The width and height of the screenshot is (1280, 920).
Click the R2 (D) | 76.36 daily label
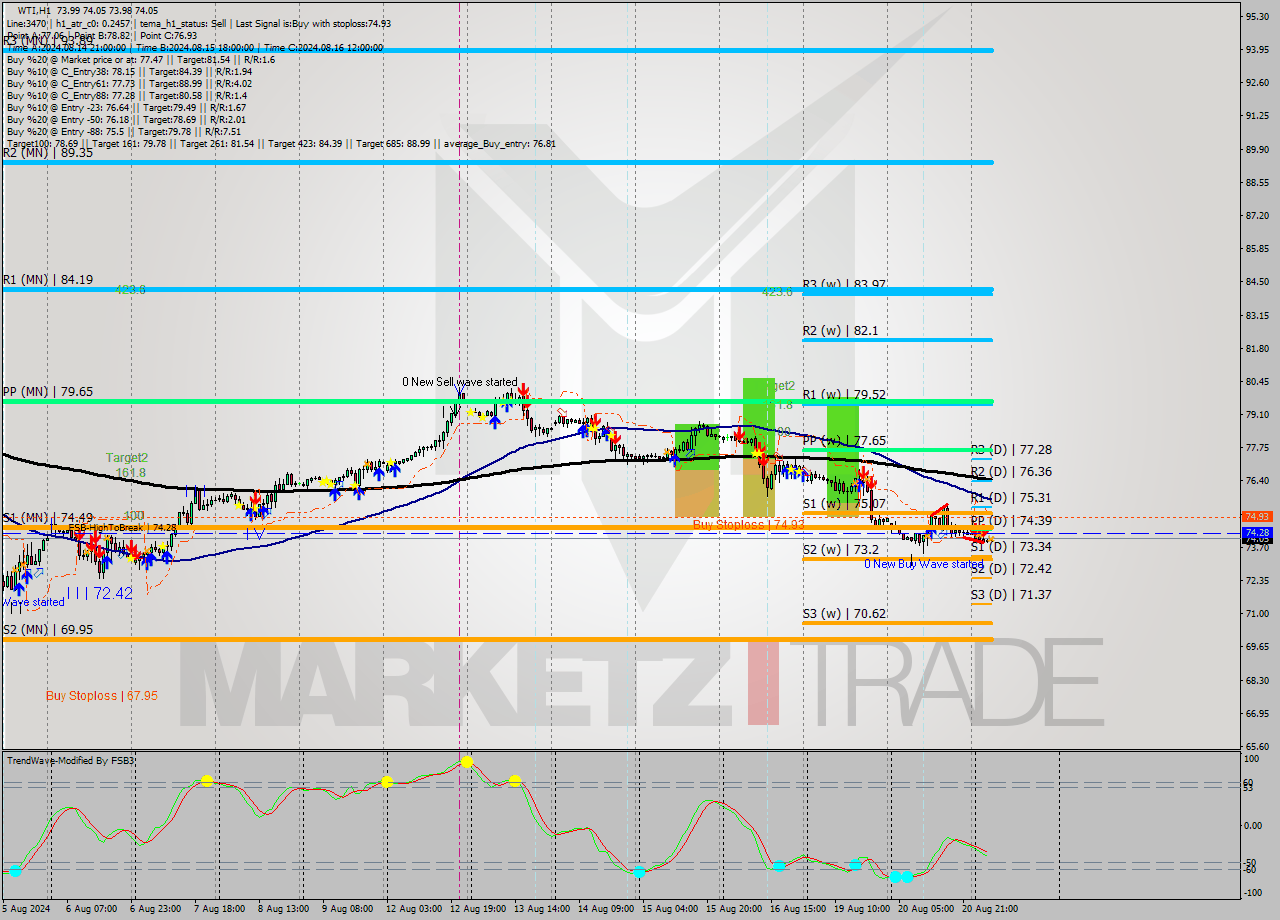[x=1011, y=472]
